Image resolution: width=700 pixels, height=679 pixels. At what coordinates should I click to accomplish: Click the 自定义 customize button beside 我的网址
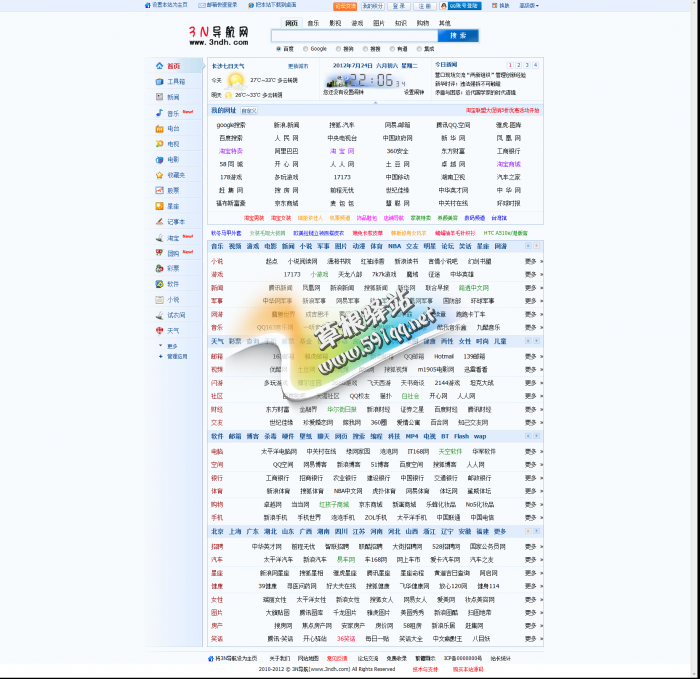click(249, 110)
